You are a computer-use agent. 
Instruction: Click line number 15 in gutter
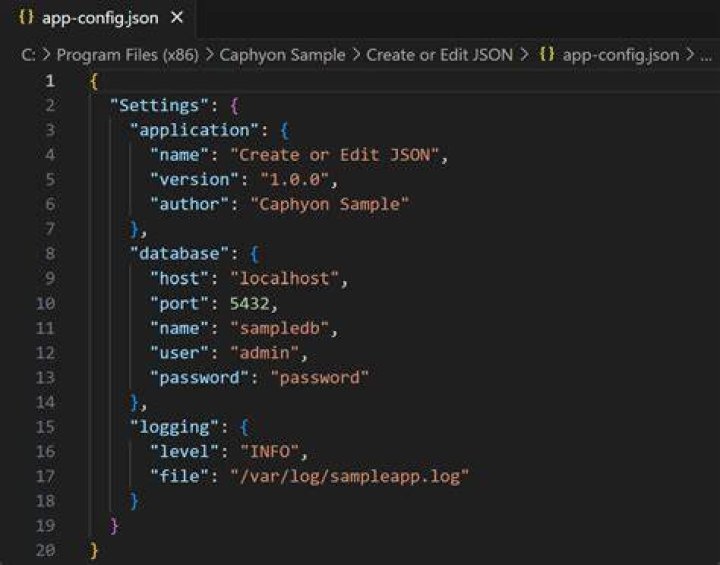45,427
